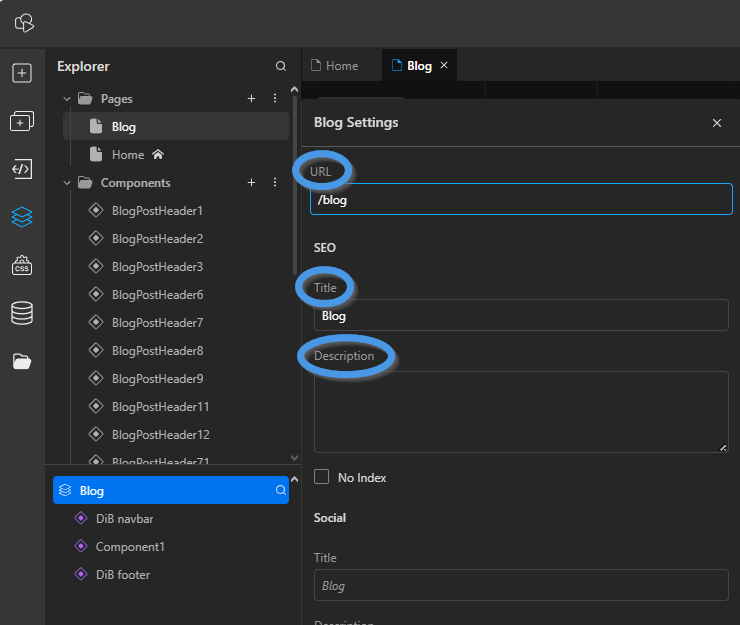This screenshot has width=740, height=625.
Task: Click the Explorer search icon
Action: point(281,66)
